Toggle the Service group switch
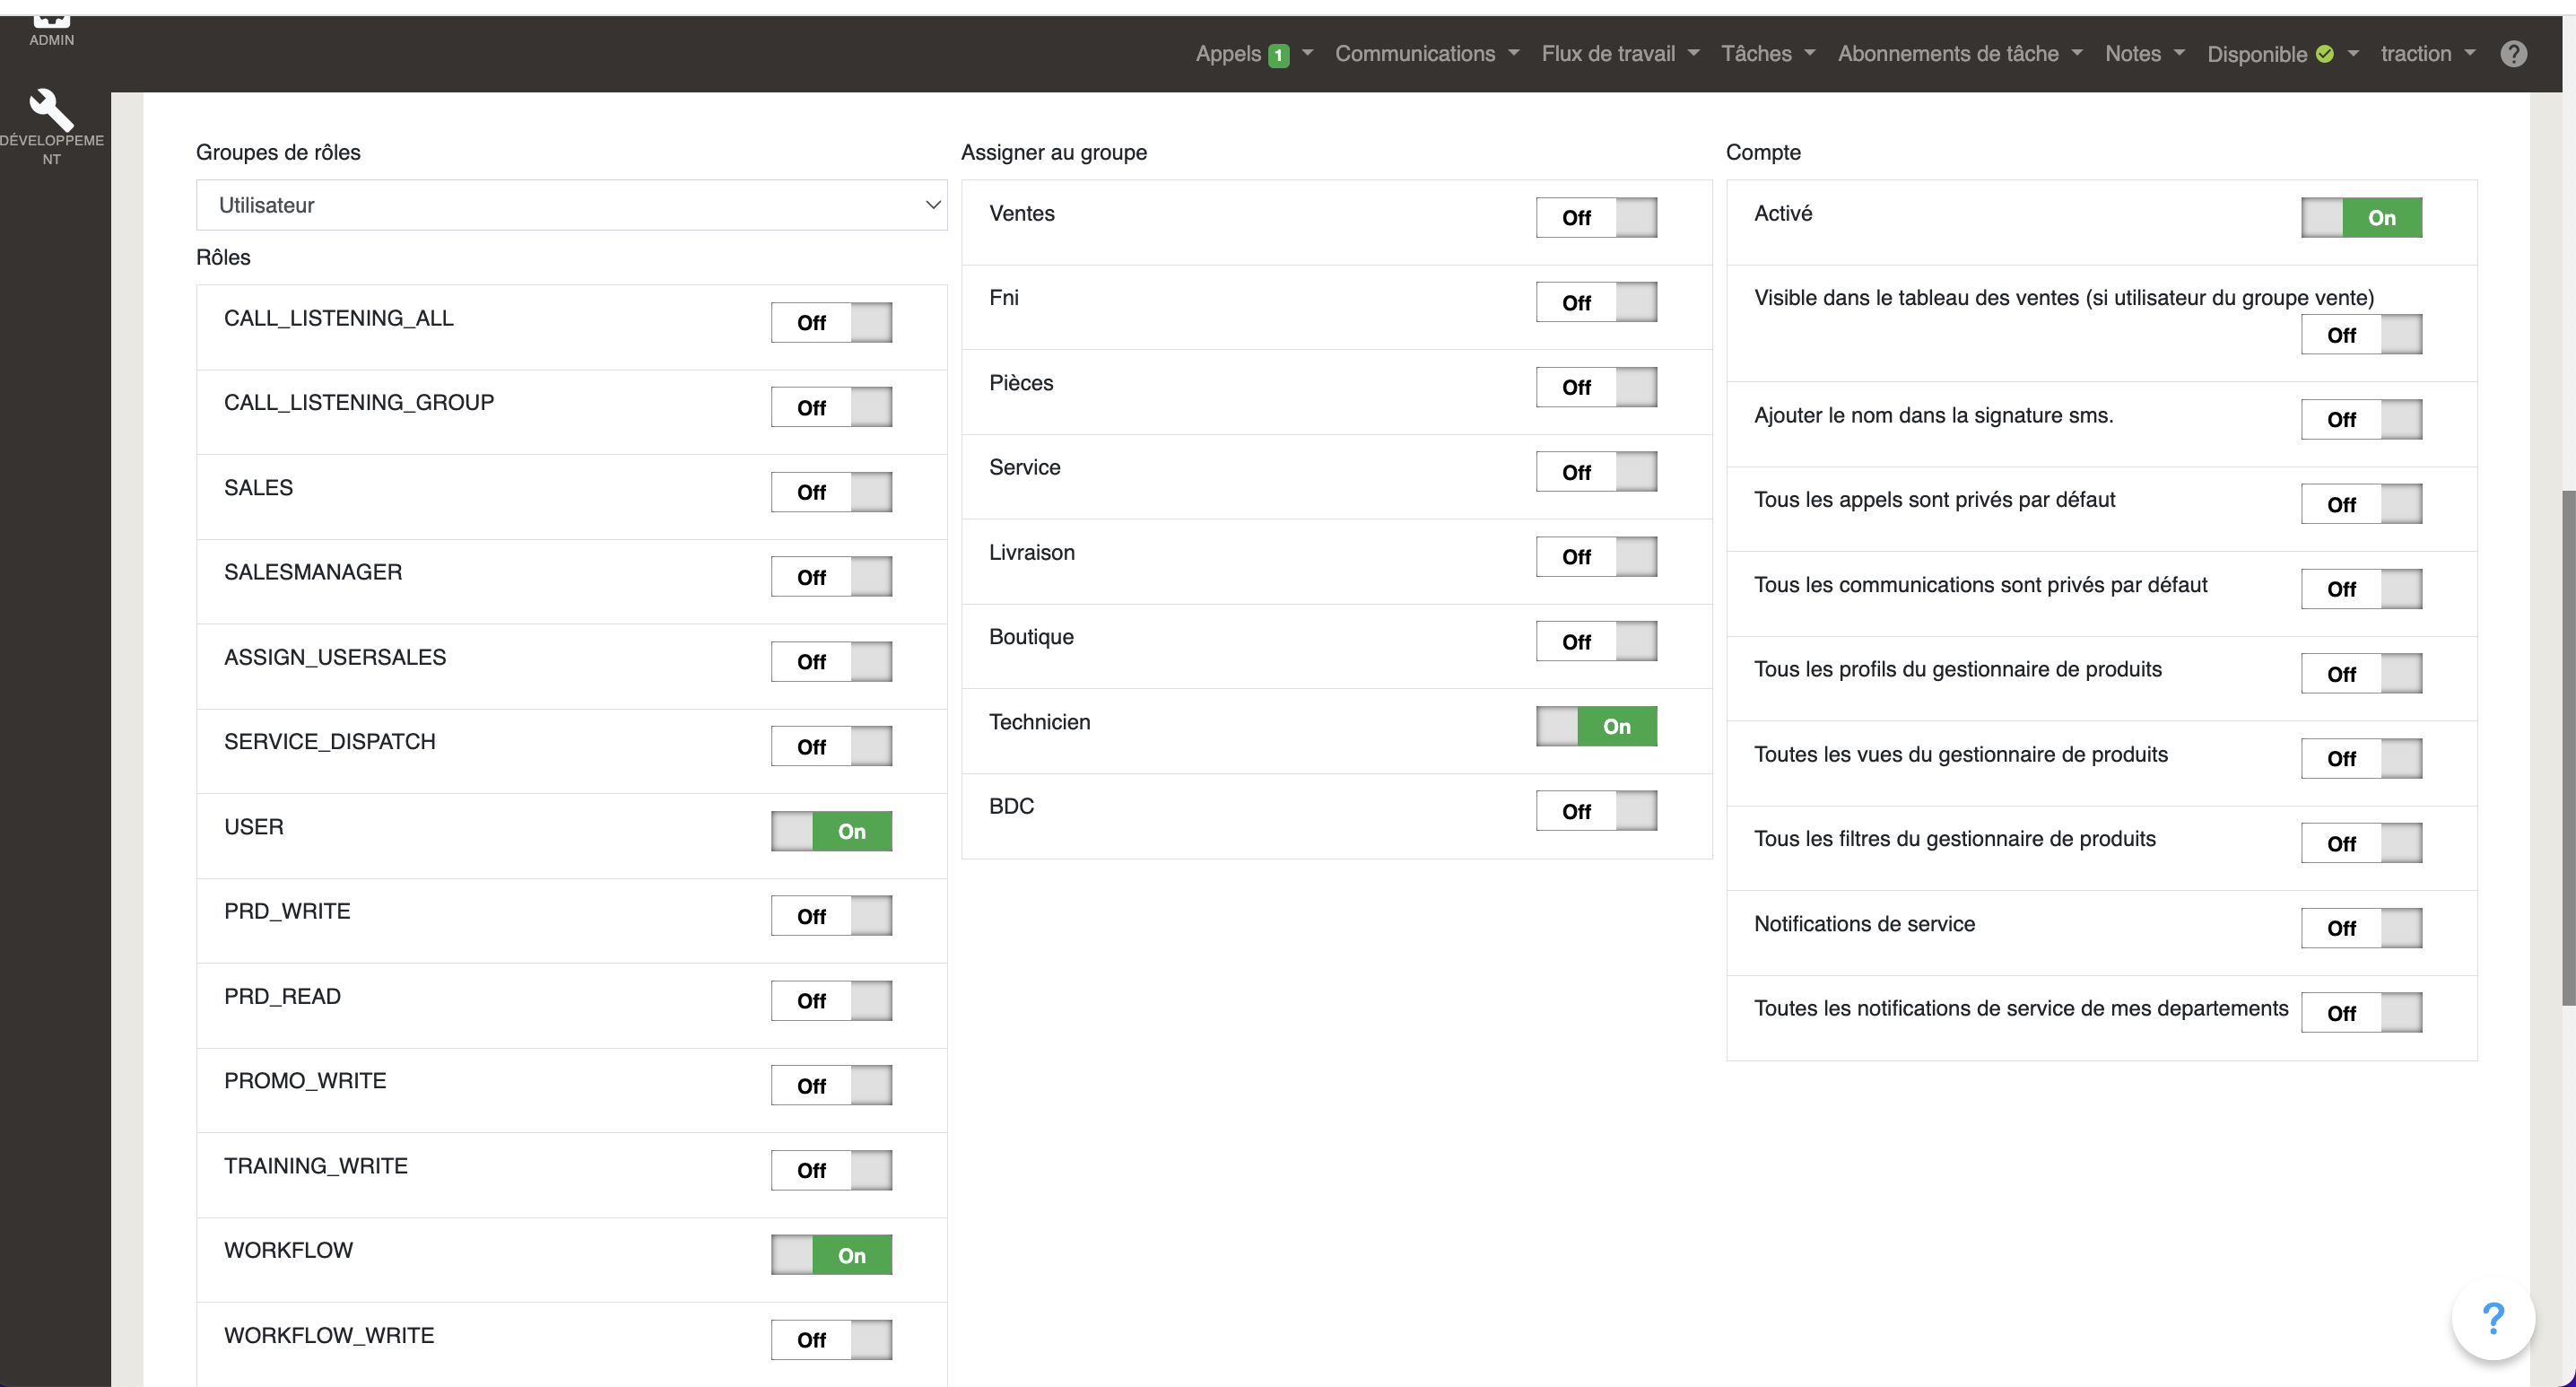This screenshot has width=2576, height=1387. click(x=1596, y=472)
